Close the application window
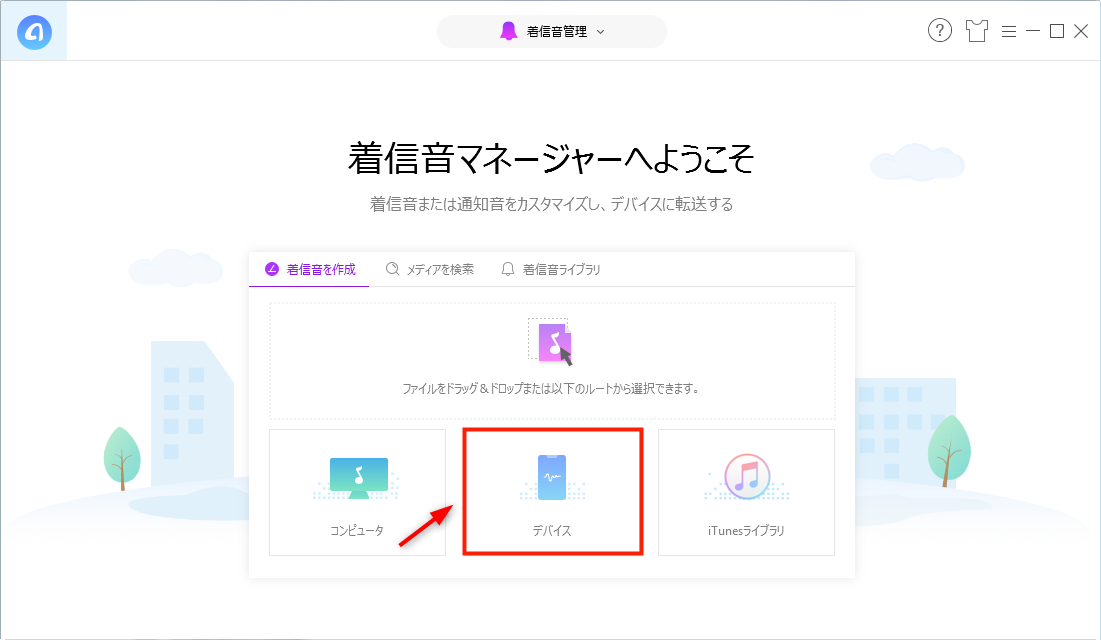The height and width of the screenshot is (640, 1101). click(1081, 31)
